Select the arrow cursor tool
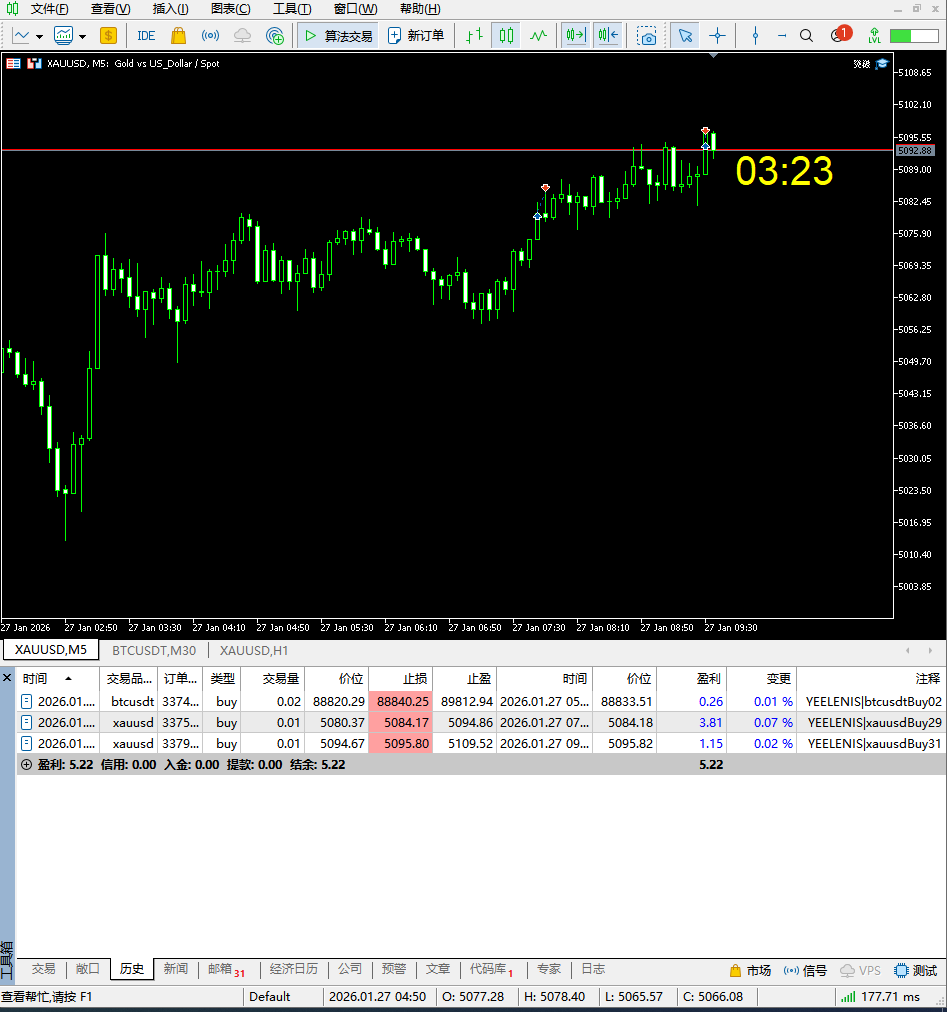Image resolution: width=947 pixels, height=1012 pixels. tap(685, 35)
